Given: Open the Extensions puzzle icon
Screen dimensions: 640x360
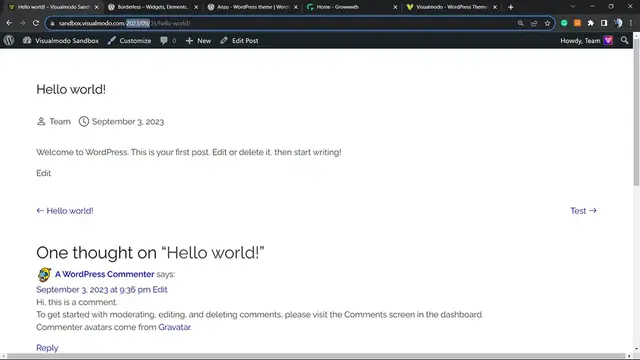Looking at the screenshot, I should click(x=591, y=23).
